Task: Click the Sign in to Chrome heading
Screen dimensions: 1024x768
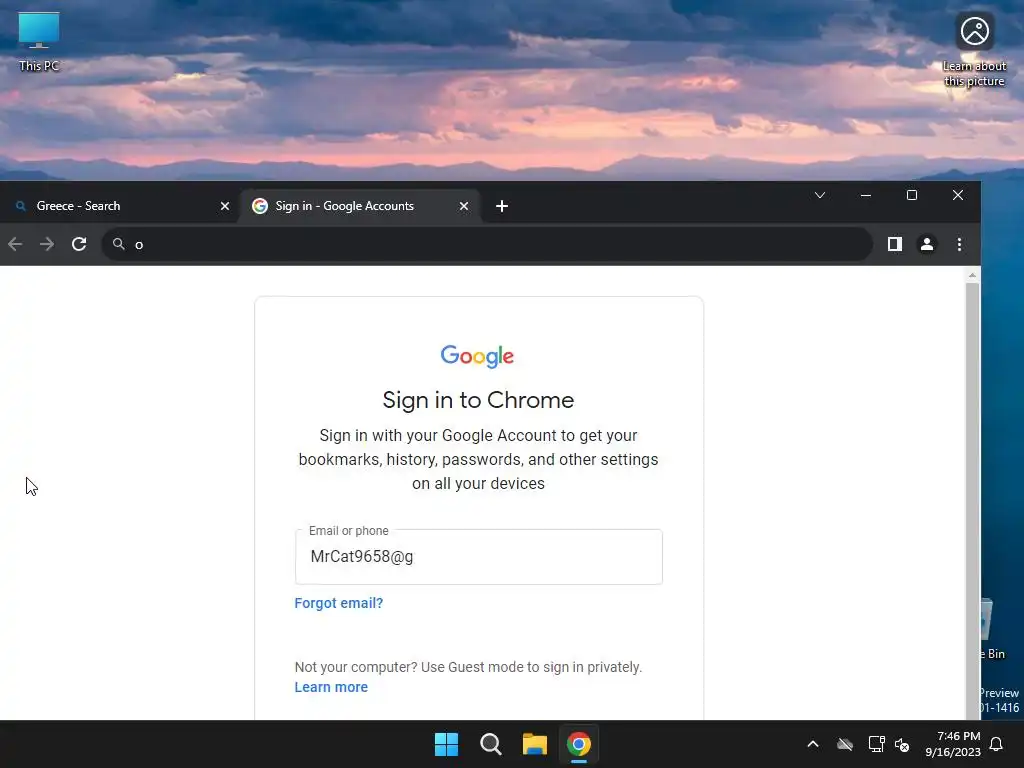Action: point(478,400)
